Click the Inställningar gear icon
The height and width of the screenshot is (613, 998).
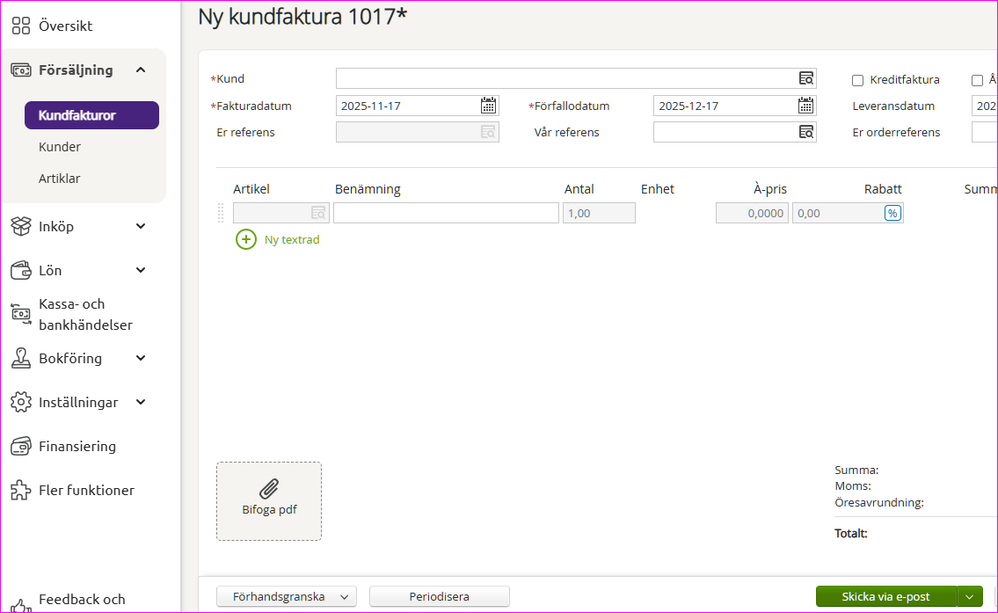[21, 402]
